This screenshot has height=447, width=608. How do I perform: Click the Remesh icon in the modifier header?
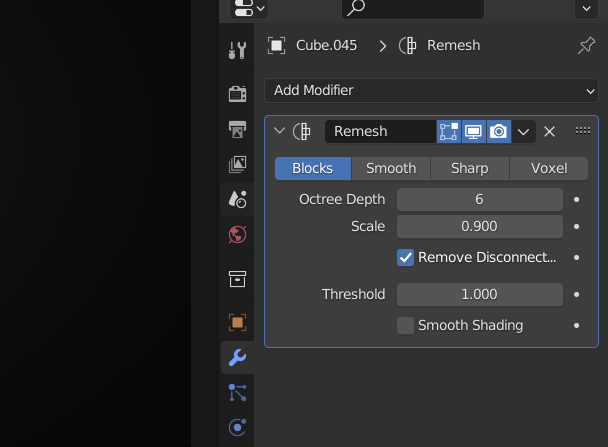[x=302, y=131]
